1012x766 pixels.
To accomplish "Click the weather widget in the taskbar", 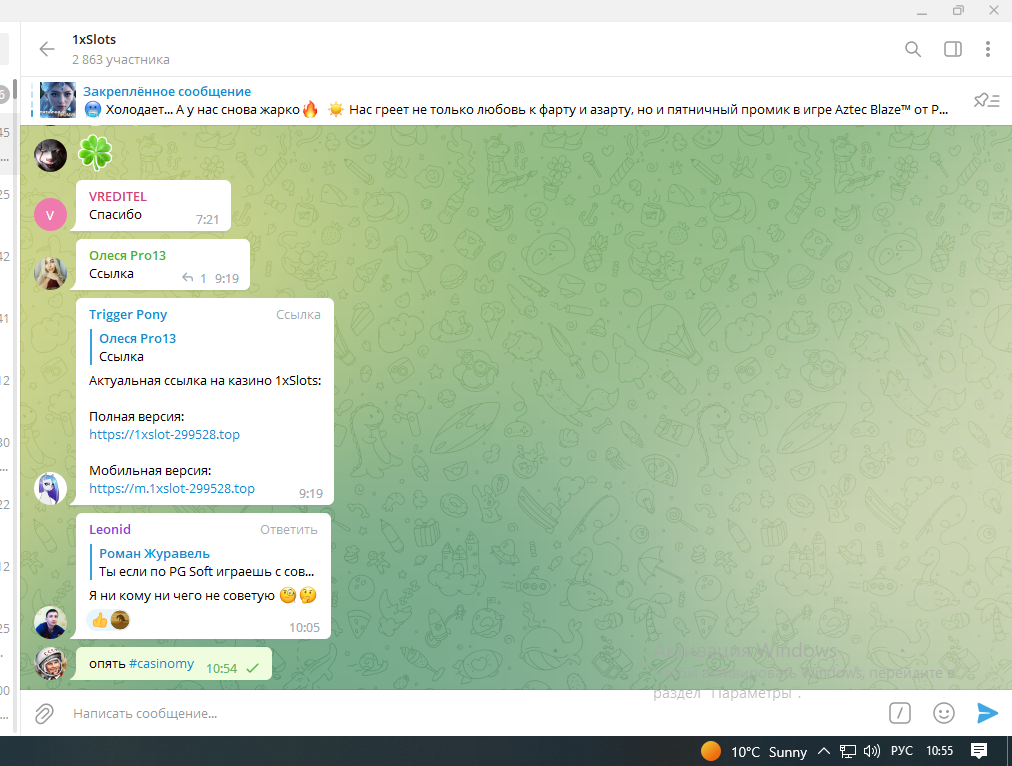I will [754, 751].
